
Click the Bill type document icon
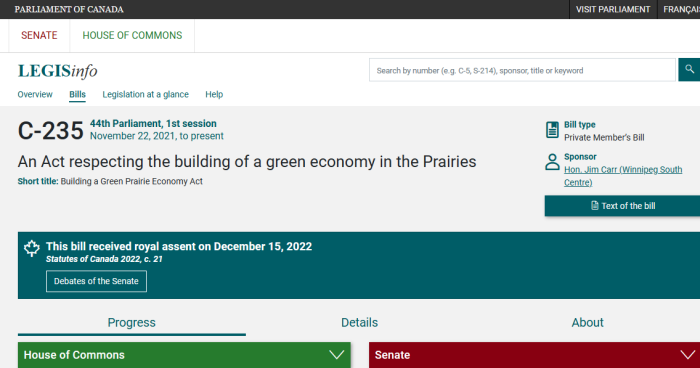point(552,130)
